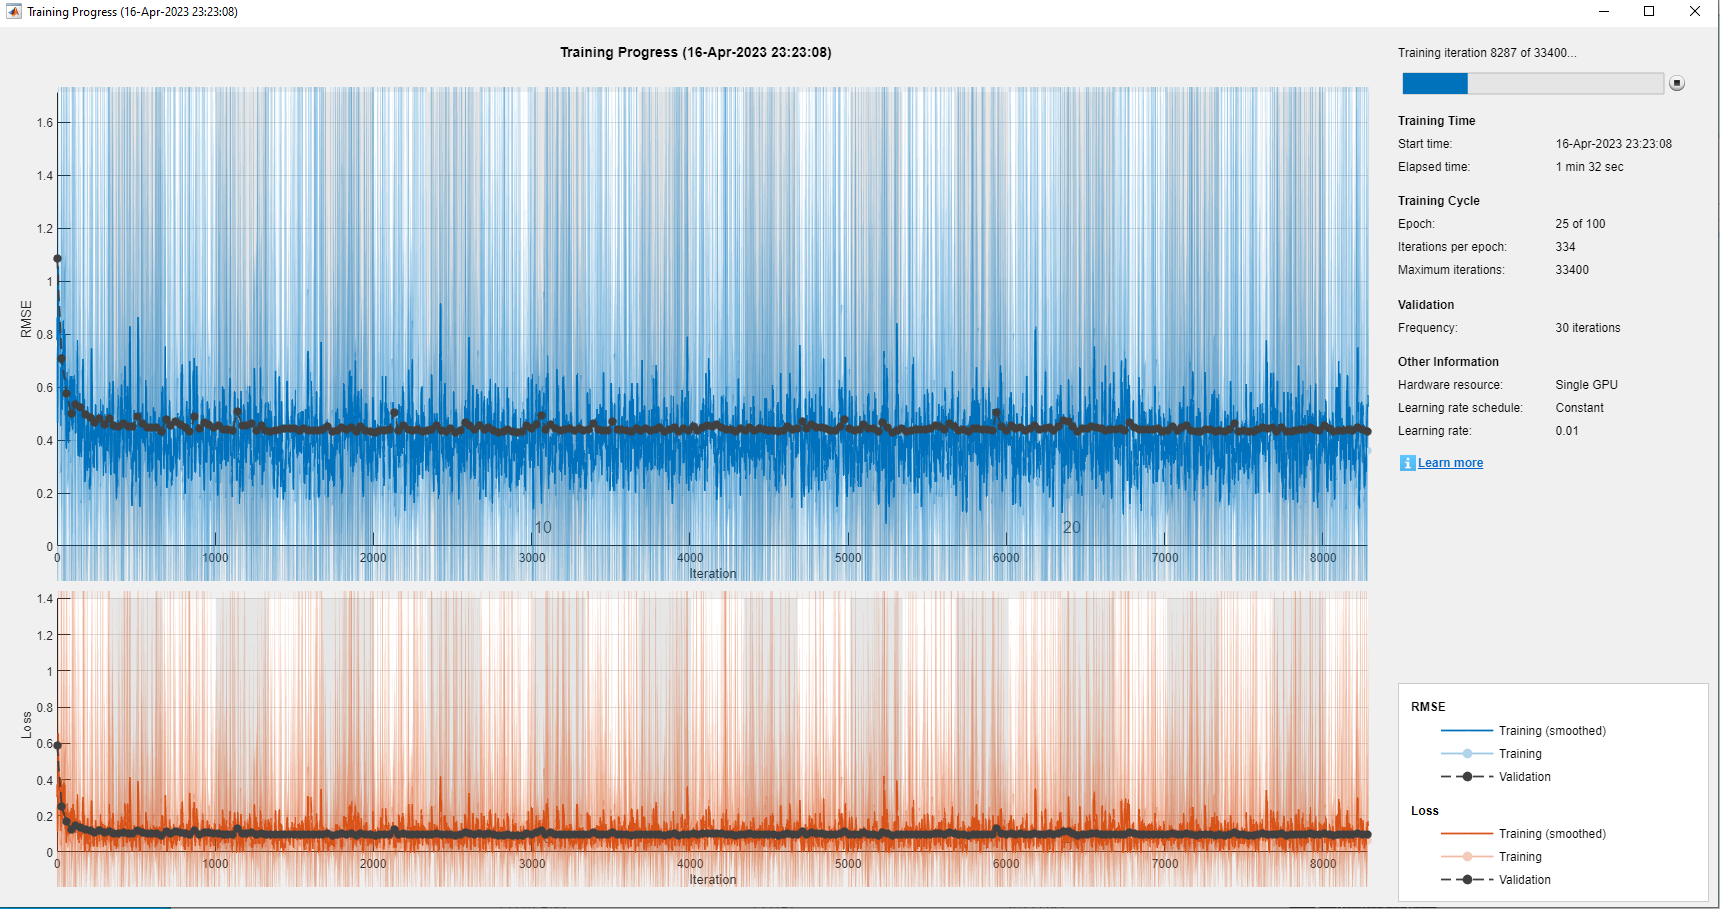The width and height of the screenshot is (1720, 909).
Task: Click the Learn more info icon
Action: click(1407, 463)
